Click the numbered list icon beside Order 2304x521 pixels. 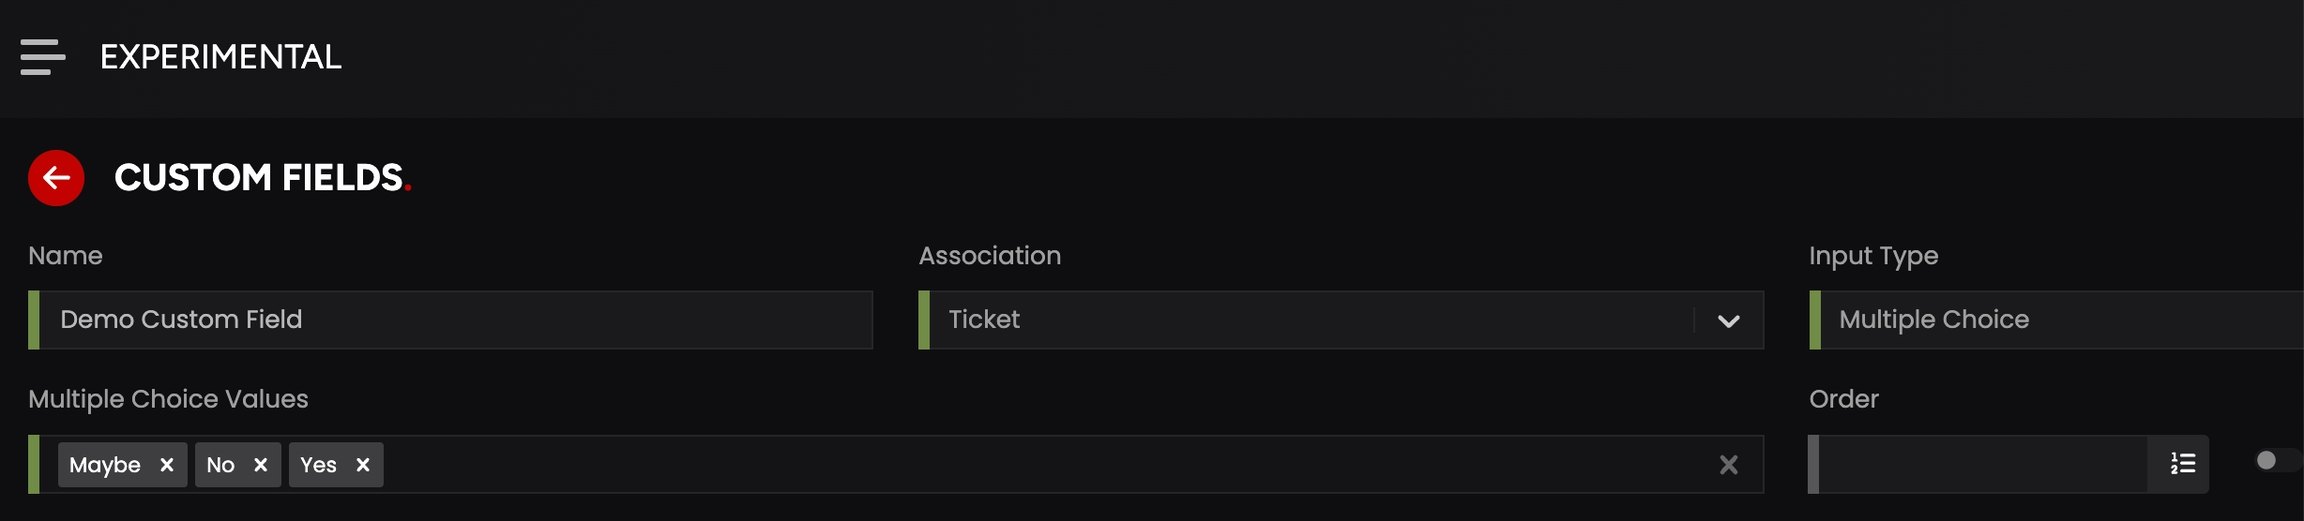click(x=2182, y=464)
